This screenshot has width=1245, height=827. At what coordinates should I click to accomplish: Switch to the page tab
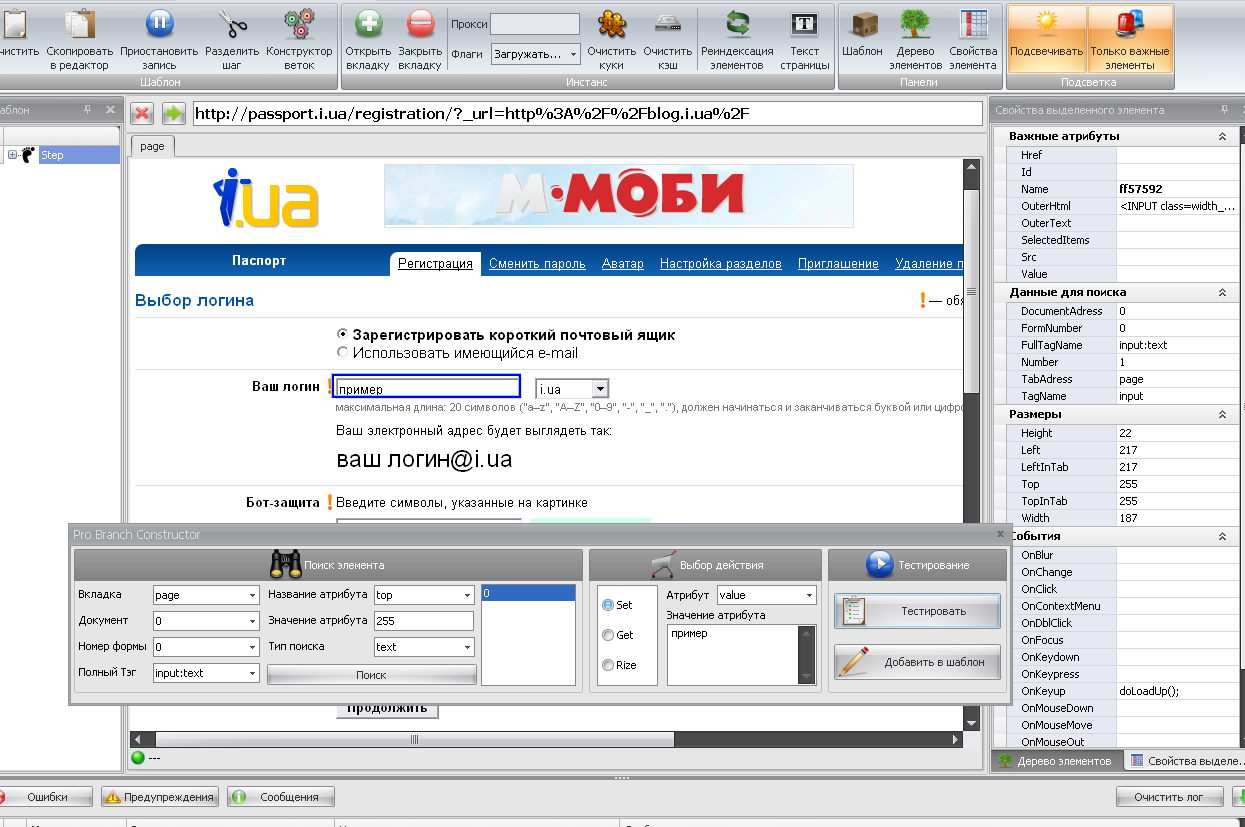[x=152, y=146]
